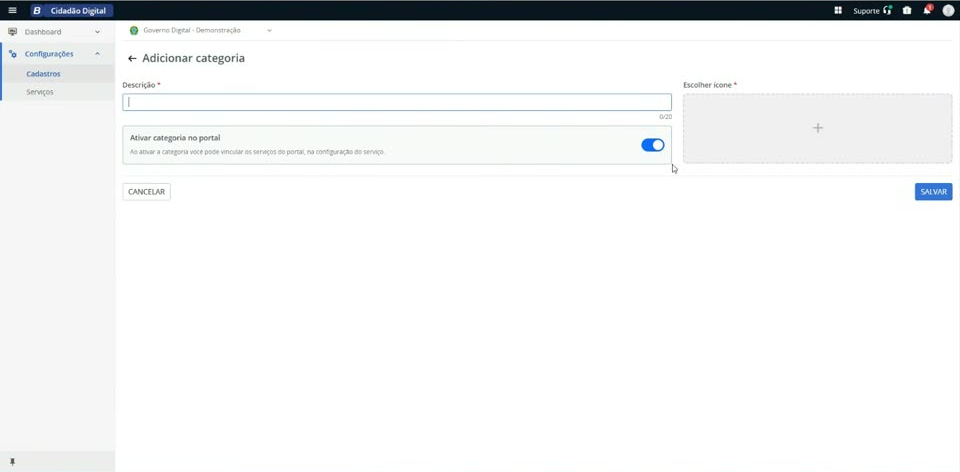Click the Configurações gears icon
Image resolution: width=960 pixels, height=472 pixels.
tap(12, 54)
